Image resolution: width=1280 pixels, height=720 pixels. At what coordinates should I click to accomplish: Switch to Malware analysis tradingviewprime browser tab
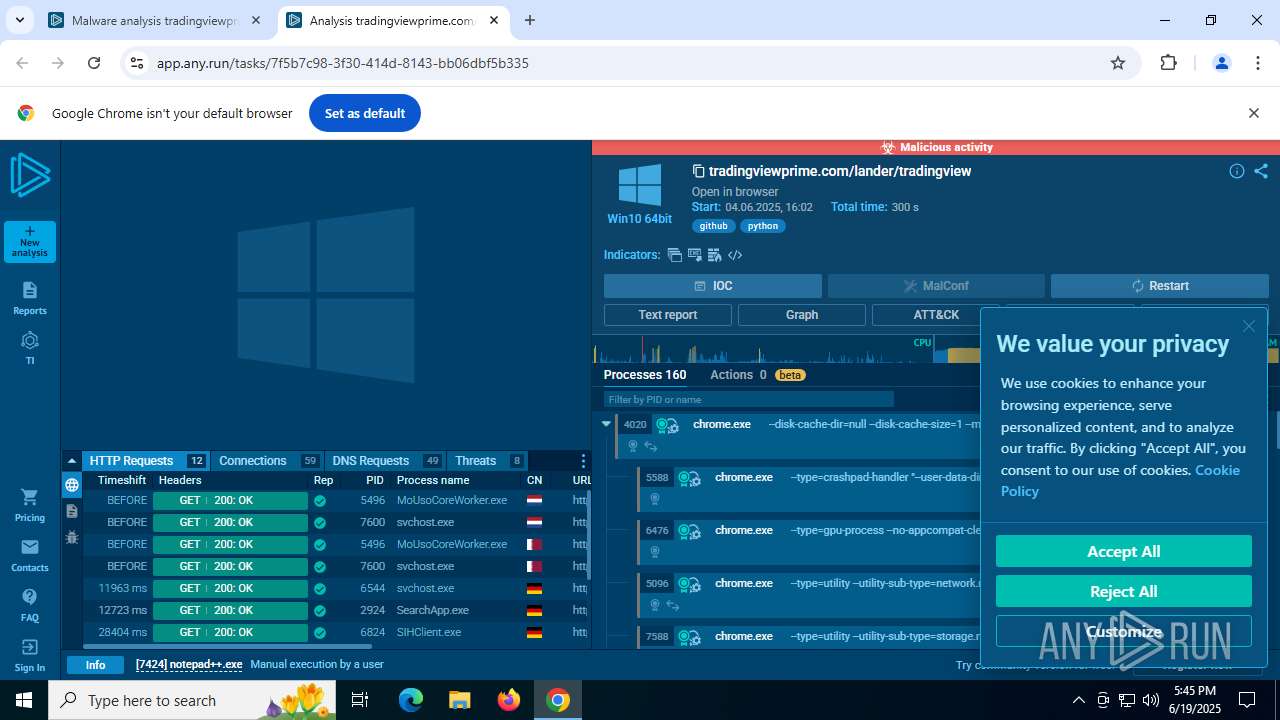coord(155,20)
